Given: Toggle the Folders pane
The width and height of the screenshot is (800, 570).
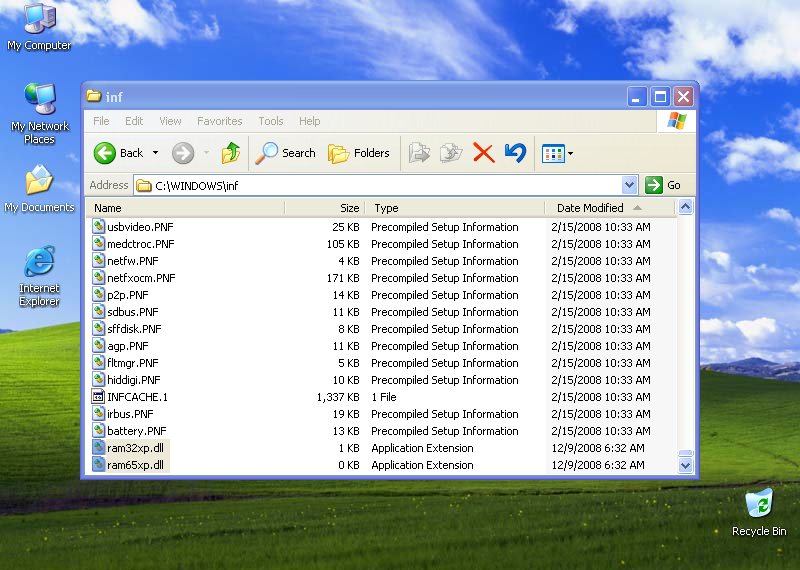Looking at the screenshot, I should [358, 153].
